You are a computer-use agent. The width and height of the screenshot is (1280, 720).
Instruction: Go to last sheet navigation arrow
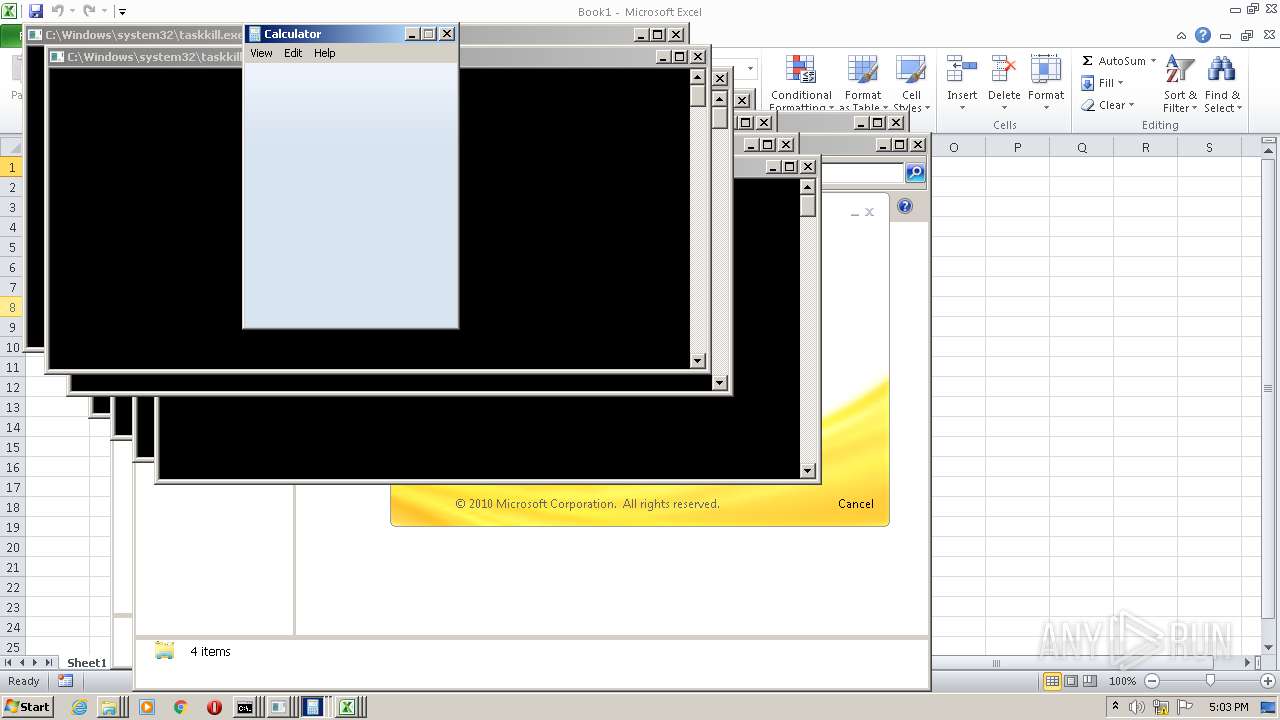pyautogui.click(x=49, y=662)
